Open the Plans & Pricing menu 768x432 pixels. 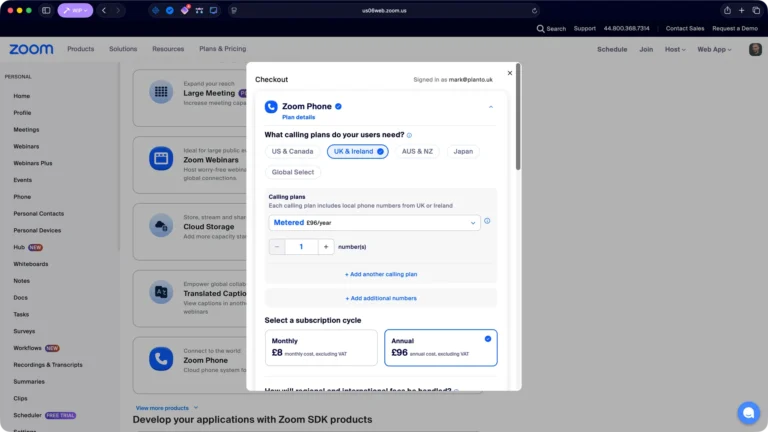click(x=222, y=49)
